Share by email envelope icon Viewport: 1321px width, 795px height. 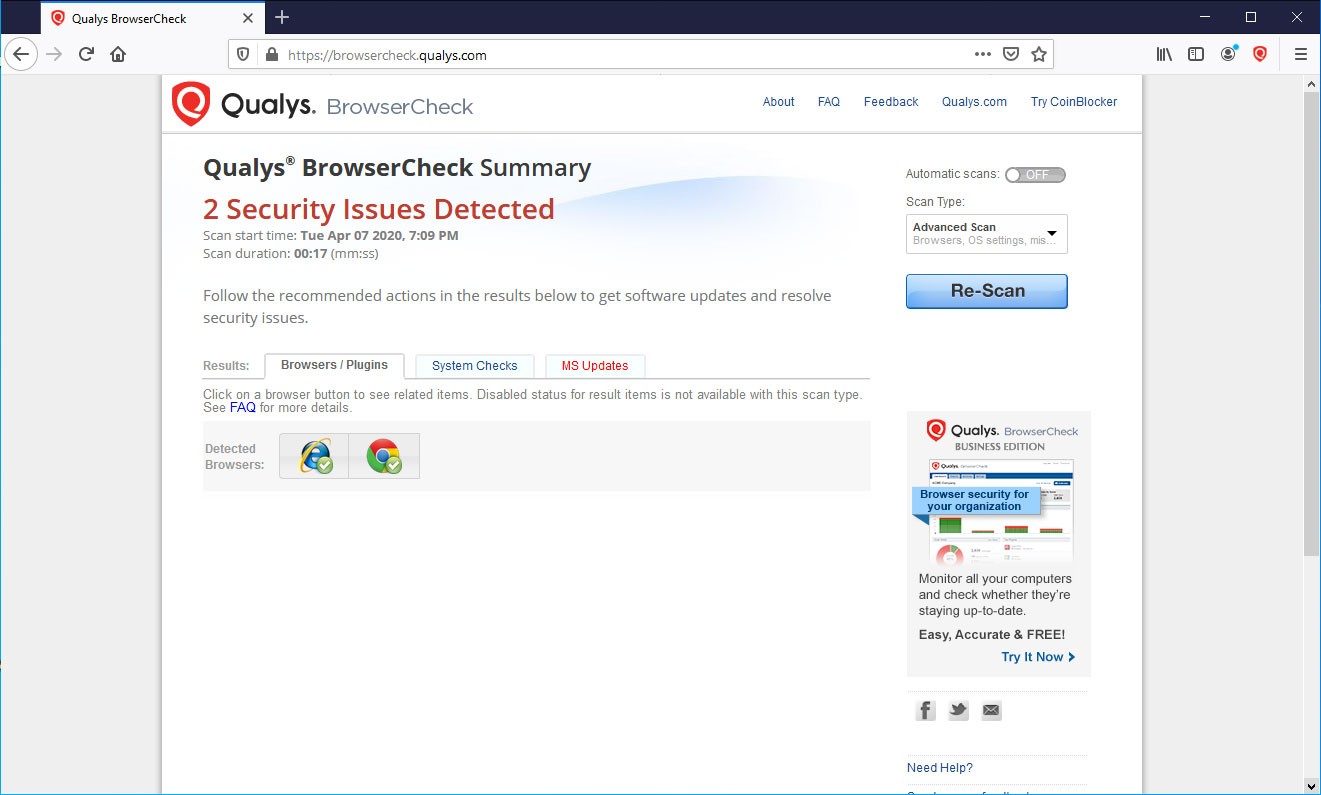[990, 710]
